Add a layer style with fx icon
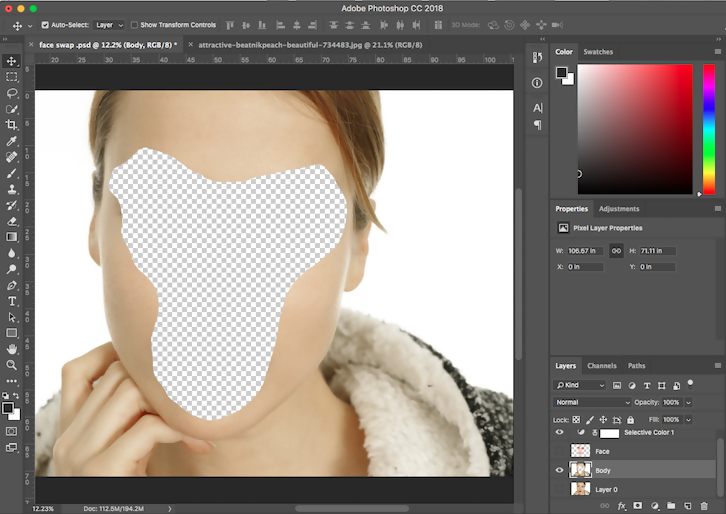 click(x=621, y=506)
